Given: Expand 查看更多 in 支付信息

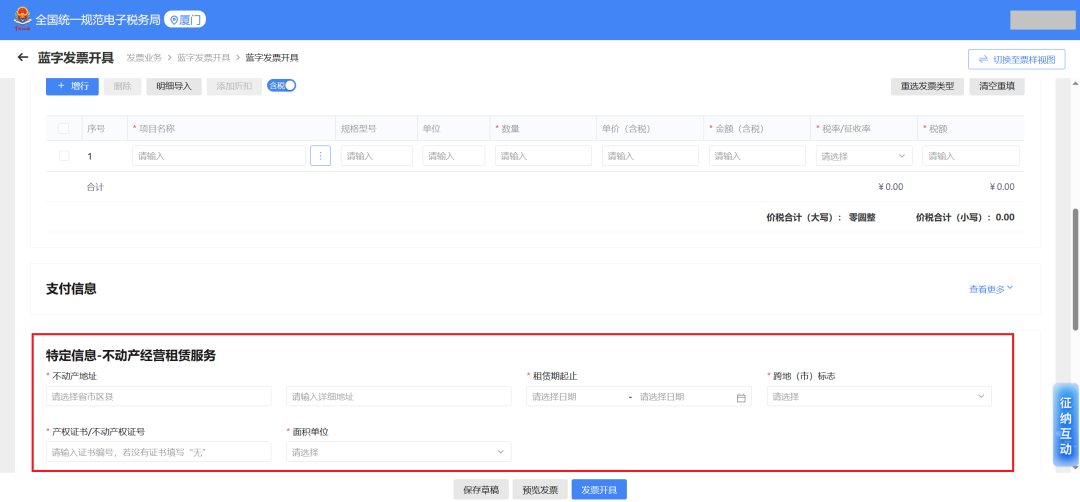Looking at the screenshot, I should tap(991, 289).
